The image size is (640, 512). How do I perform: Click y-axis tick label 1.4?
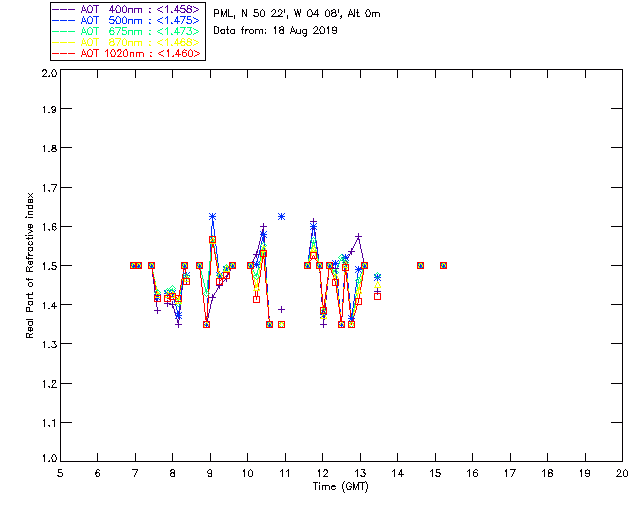click(x=49, y=305)
